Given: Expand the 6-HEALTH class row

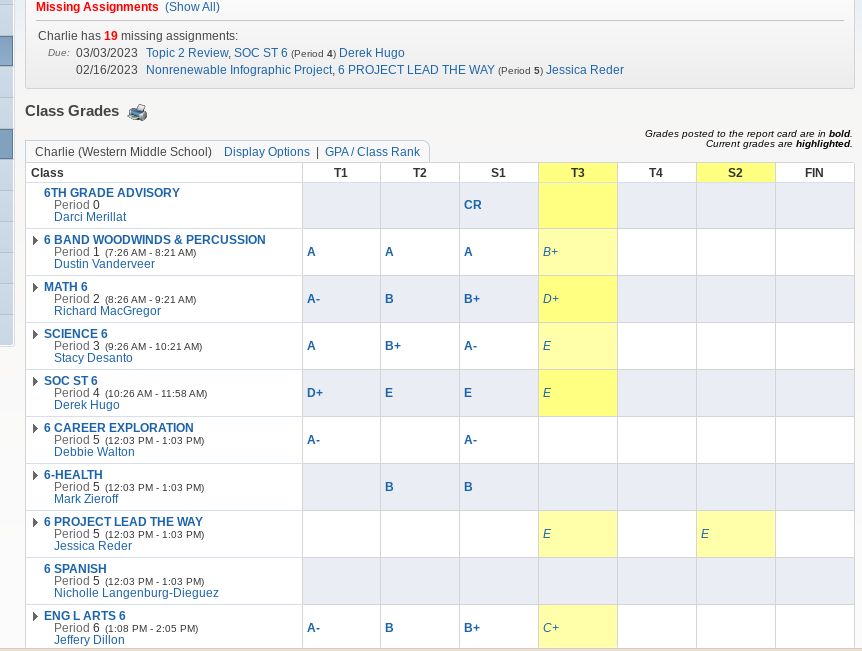Looking at the screenshot, I should coord(35,475).
